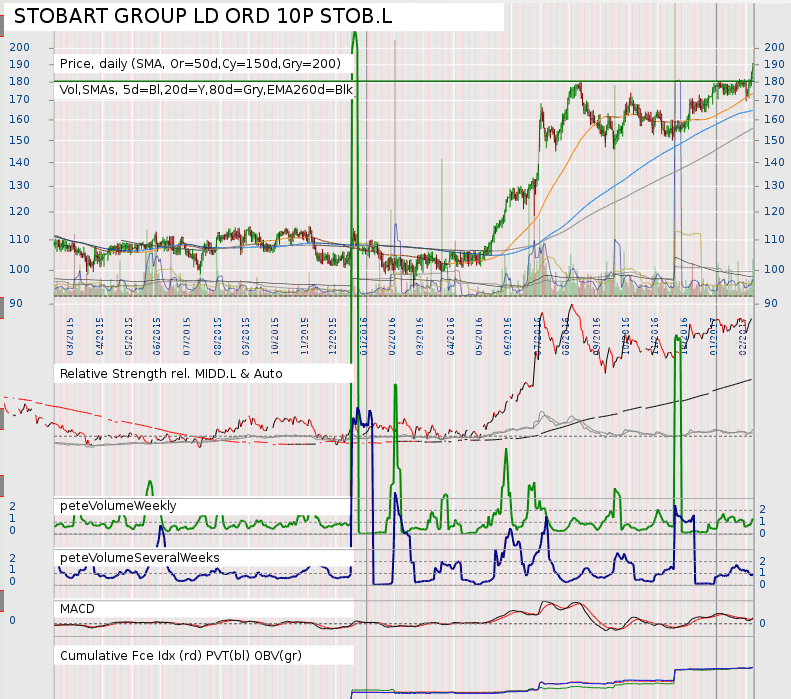Click the 190 value on left price axis
Image resolution: width=791 pixels, height=699 pixels.
(x=20, y=65)
